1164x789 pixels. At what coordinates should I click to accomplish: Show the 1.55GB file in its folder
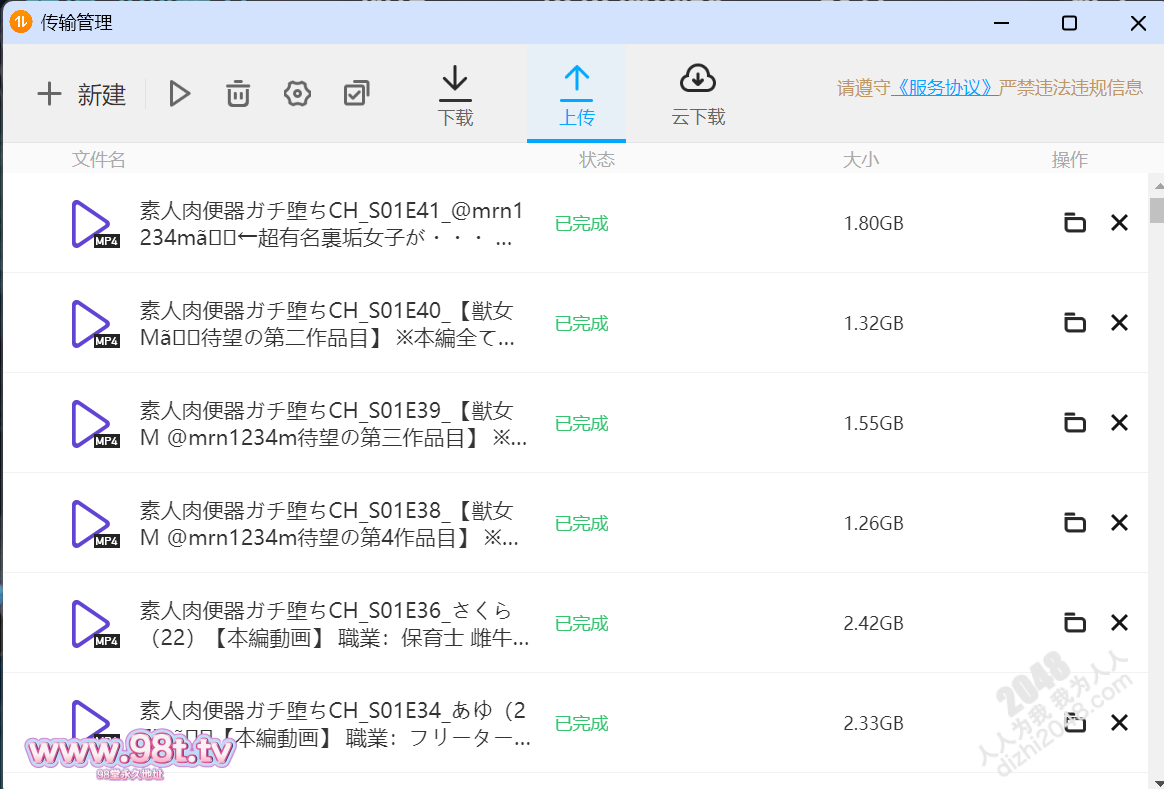point(1075,423)
